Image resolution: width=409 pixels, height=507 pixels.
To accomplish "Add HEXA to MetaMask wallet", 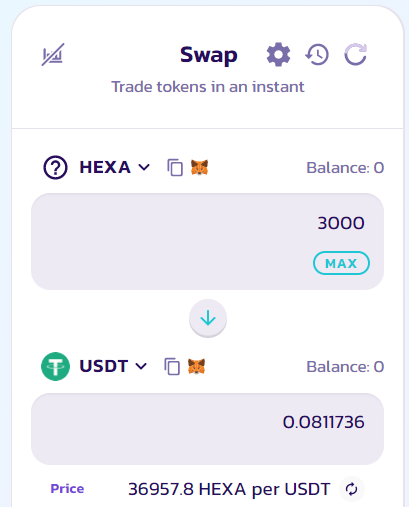I will coord(199,167).
